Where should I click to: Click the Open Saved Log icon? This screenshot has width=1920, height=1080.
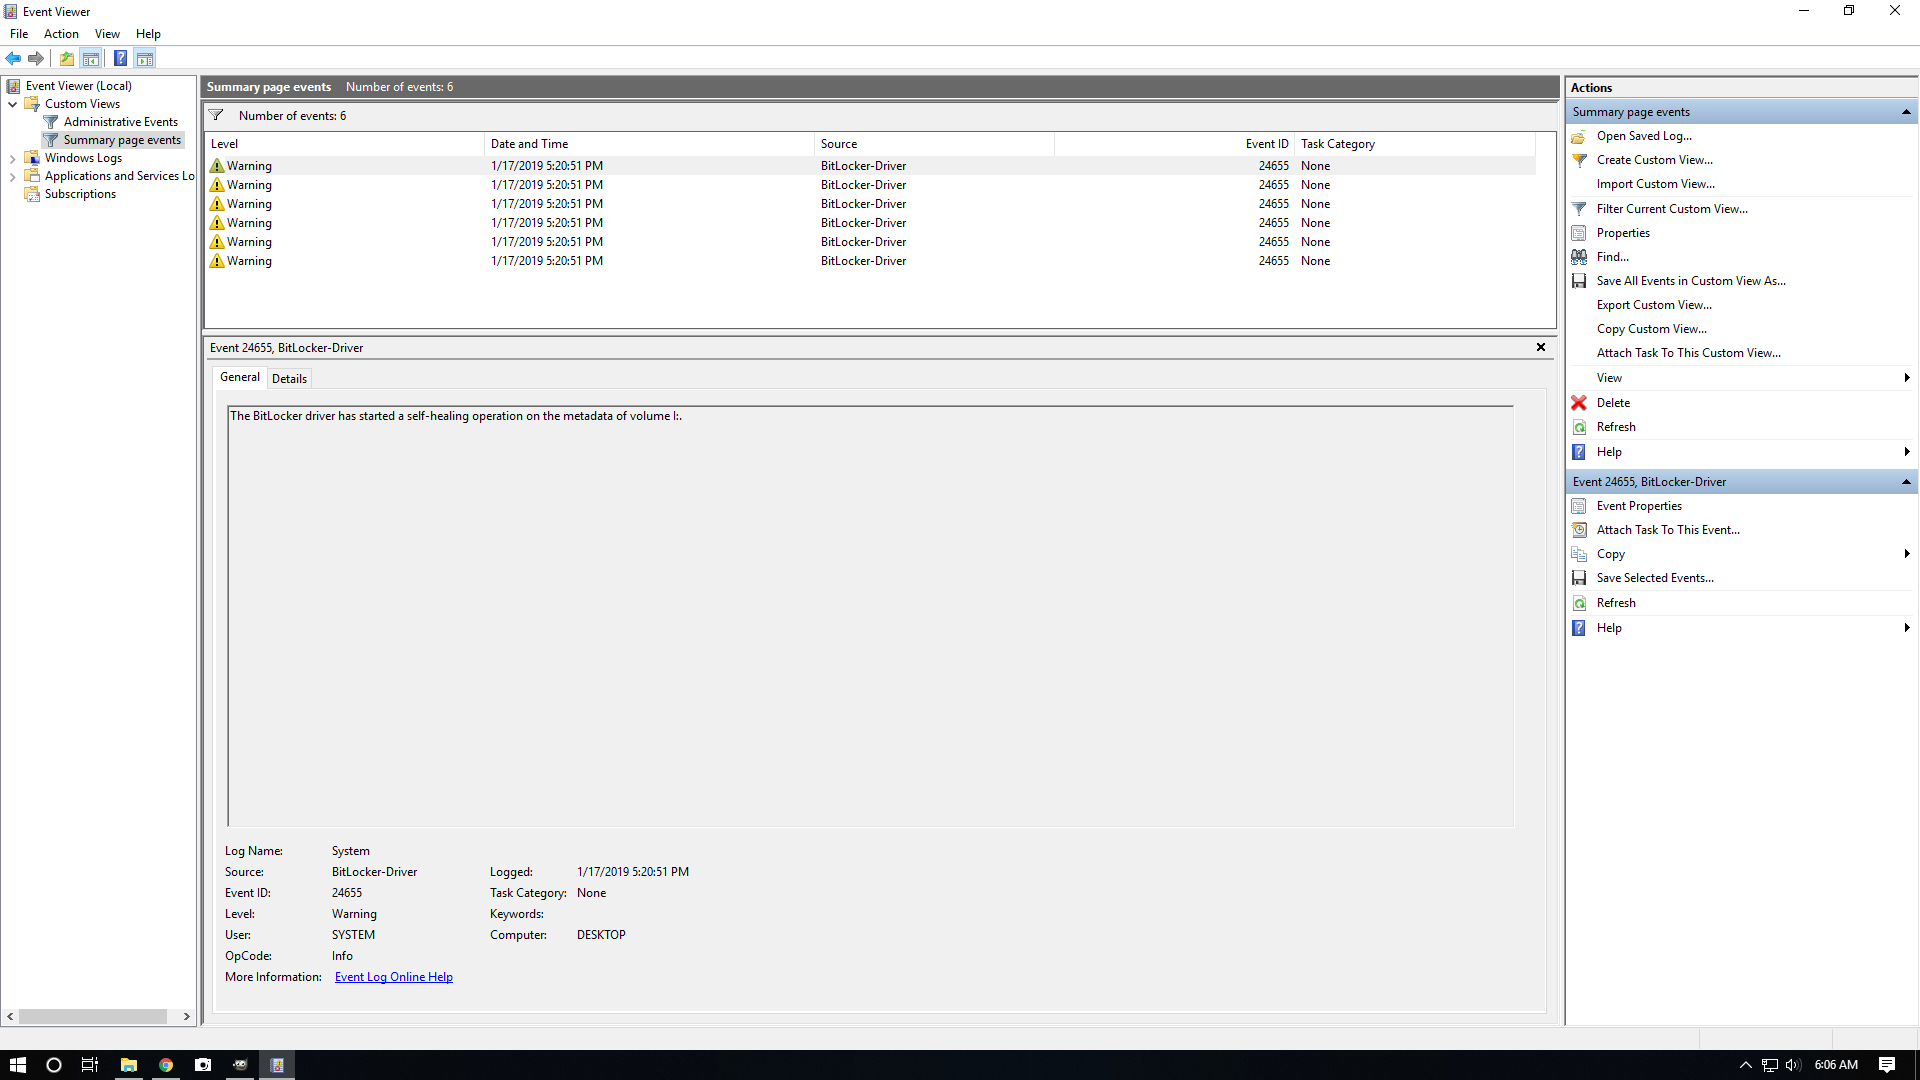pyautogui.click(x=1579, y=136)
